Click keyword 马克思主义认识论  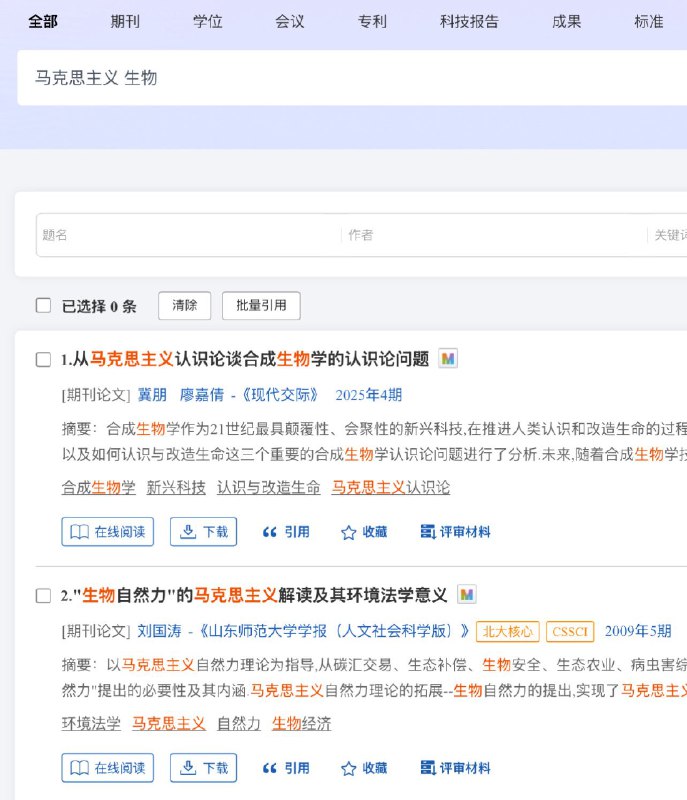(391, 488)
